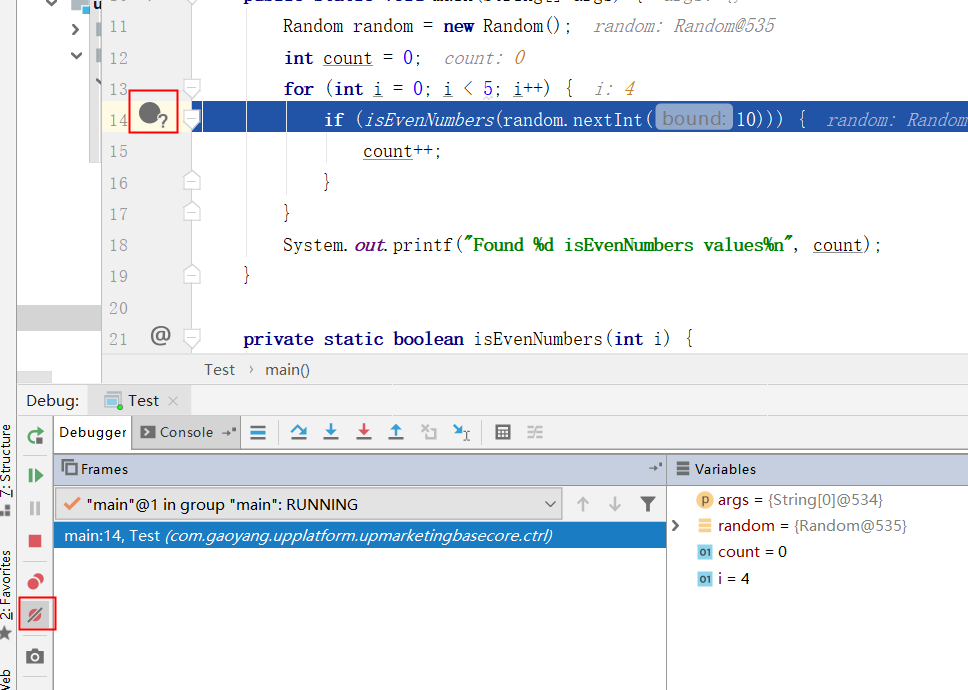Toggle fold marker at line 17

tap(192, 212)
